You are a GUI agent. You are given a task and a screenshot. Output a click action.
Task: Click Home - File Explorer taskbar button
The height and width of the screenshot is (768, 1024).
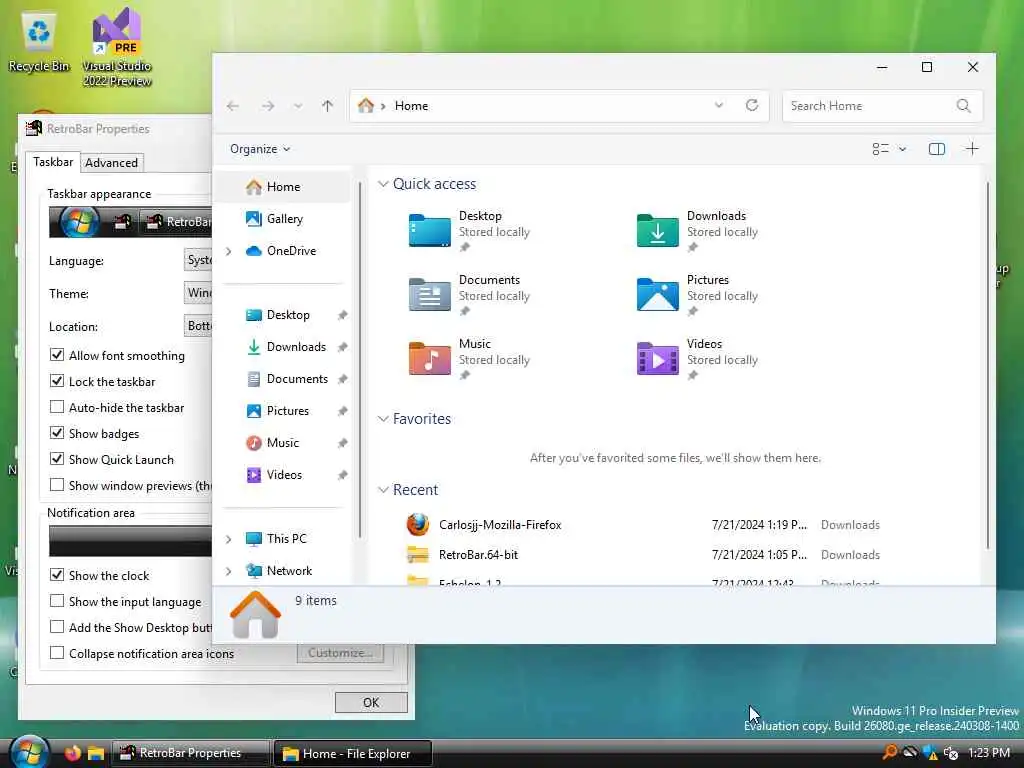click(353, 754)
